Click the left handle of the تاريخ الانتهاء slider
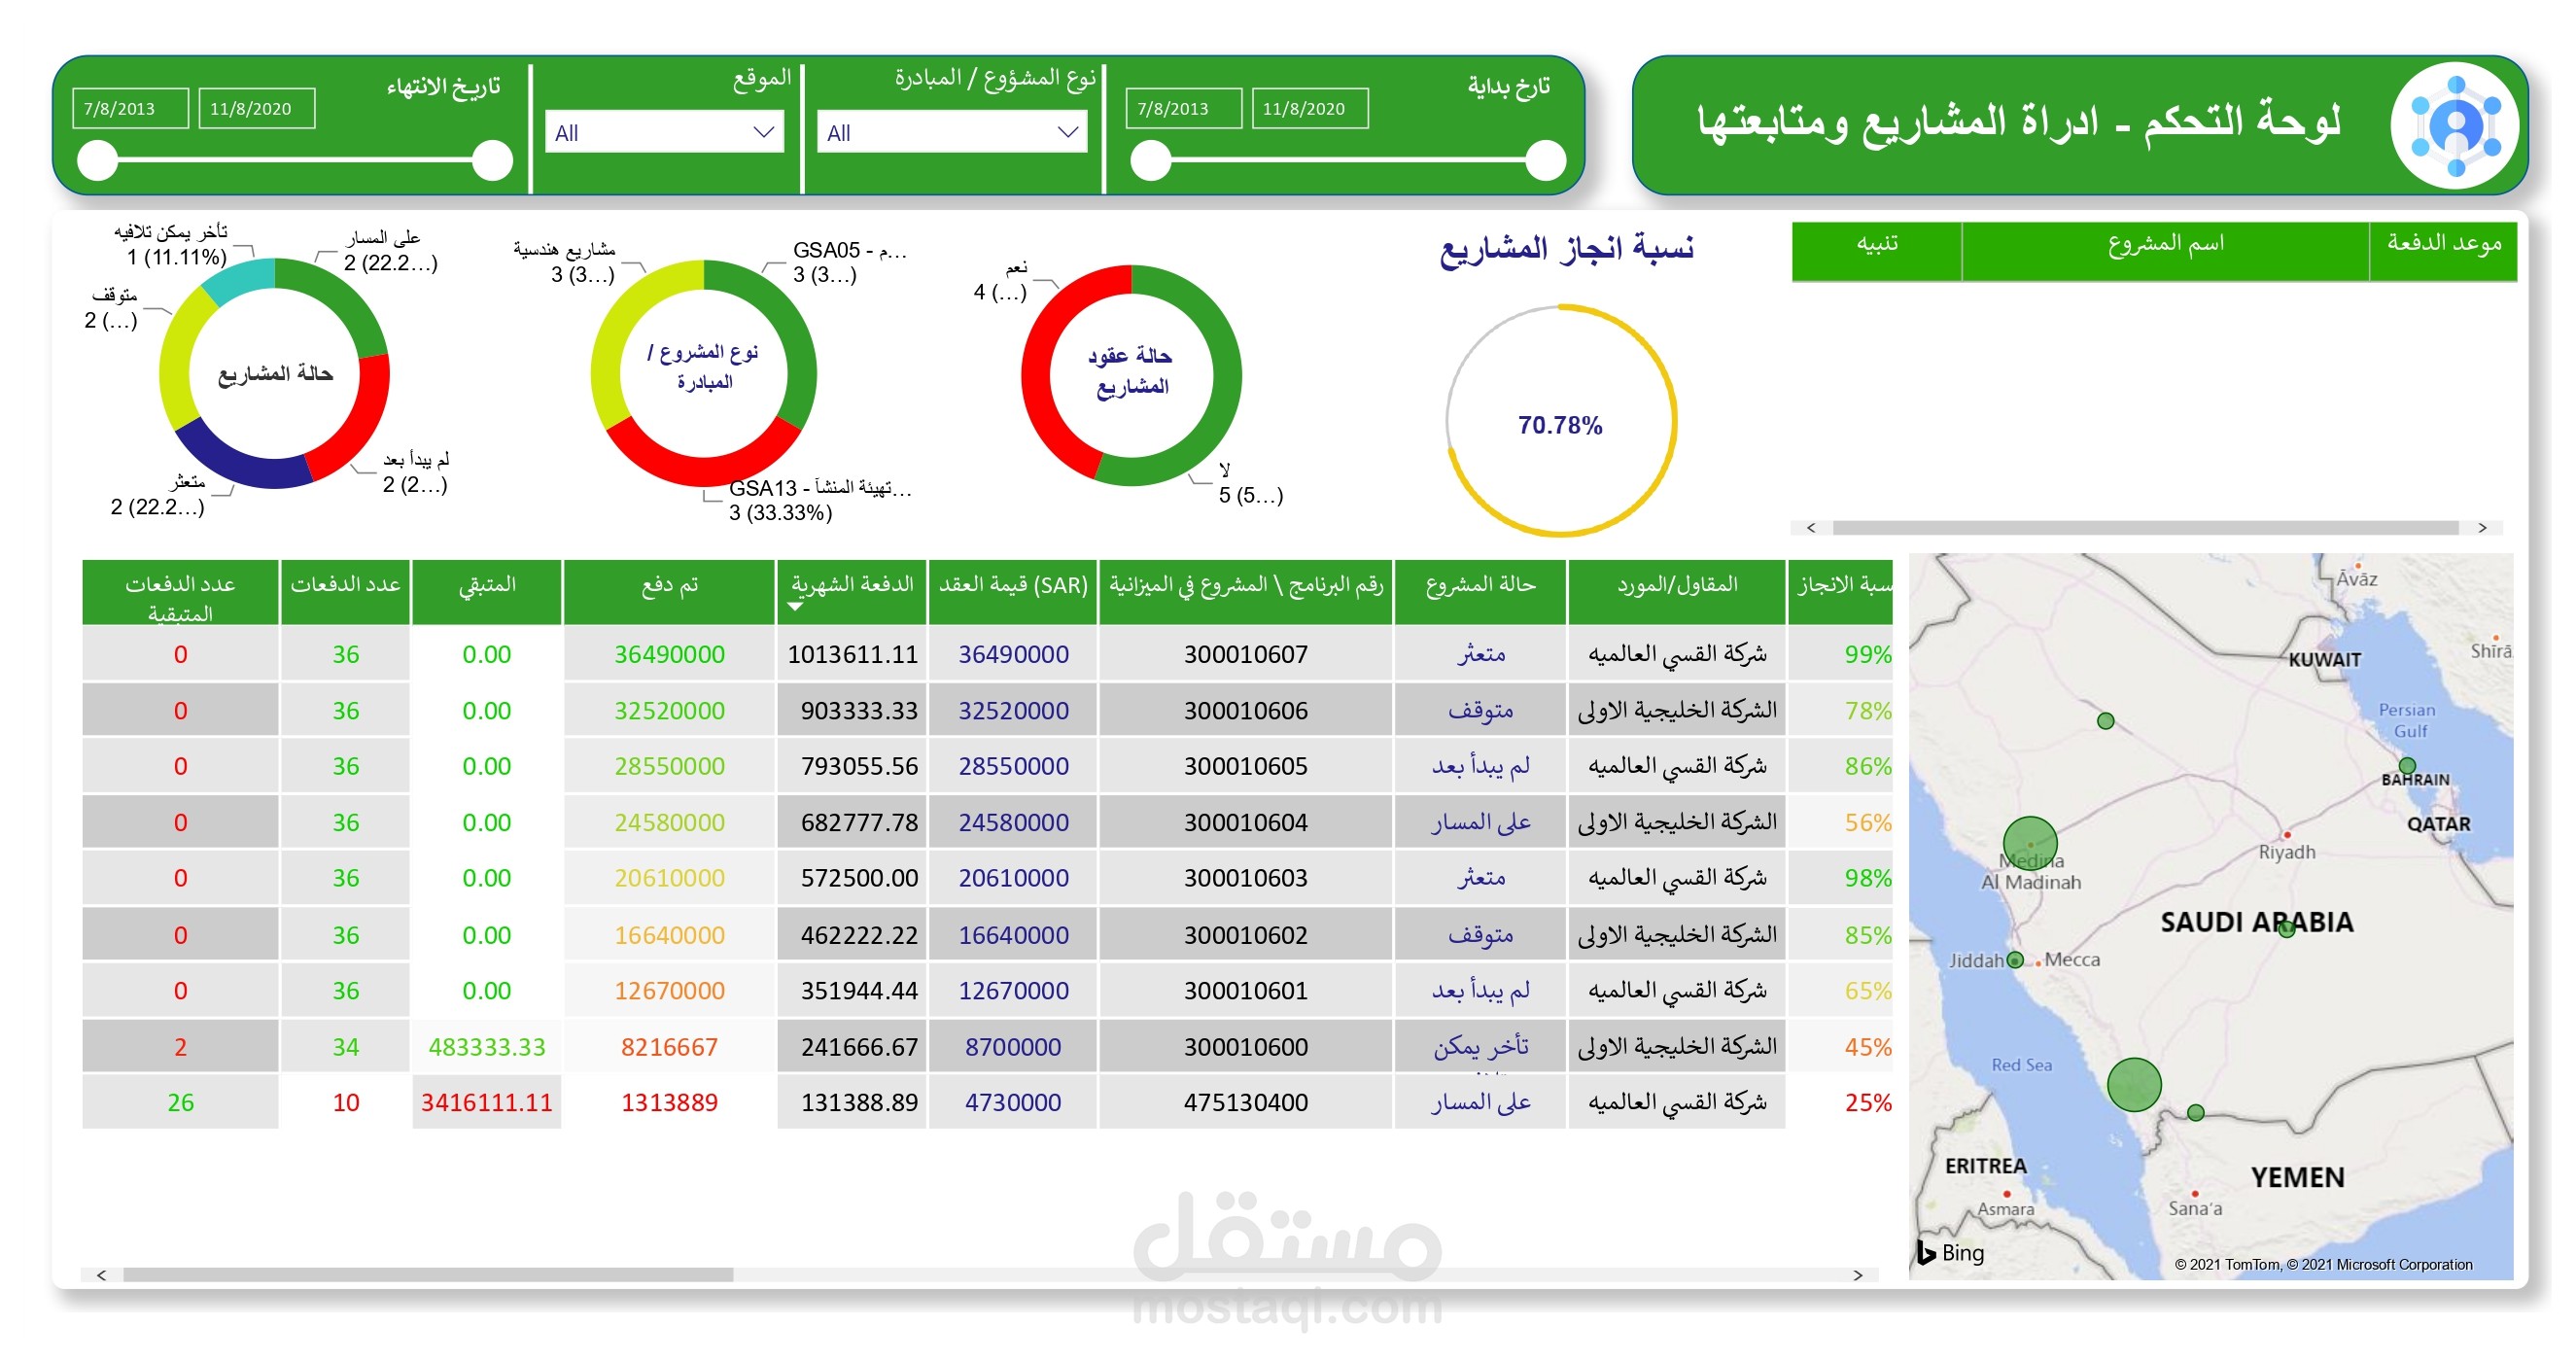 tap(98, 160)
